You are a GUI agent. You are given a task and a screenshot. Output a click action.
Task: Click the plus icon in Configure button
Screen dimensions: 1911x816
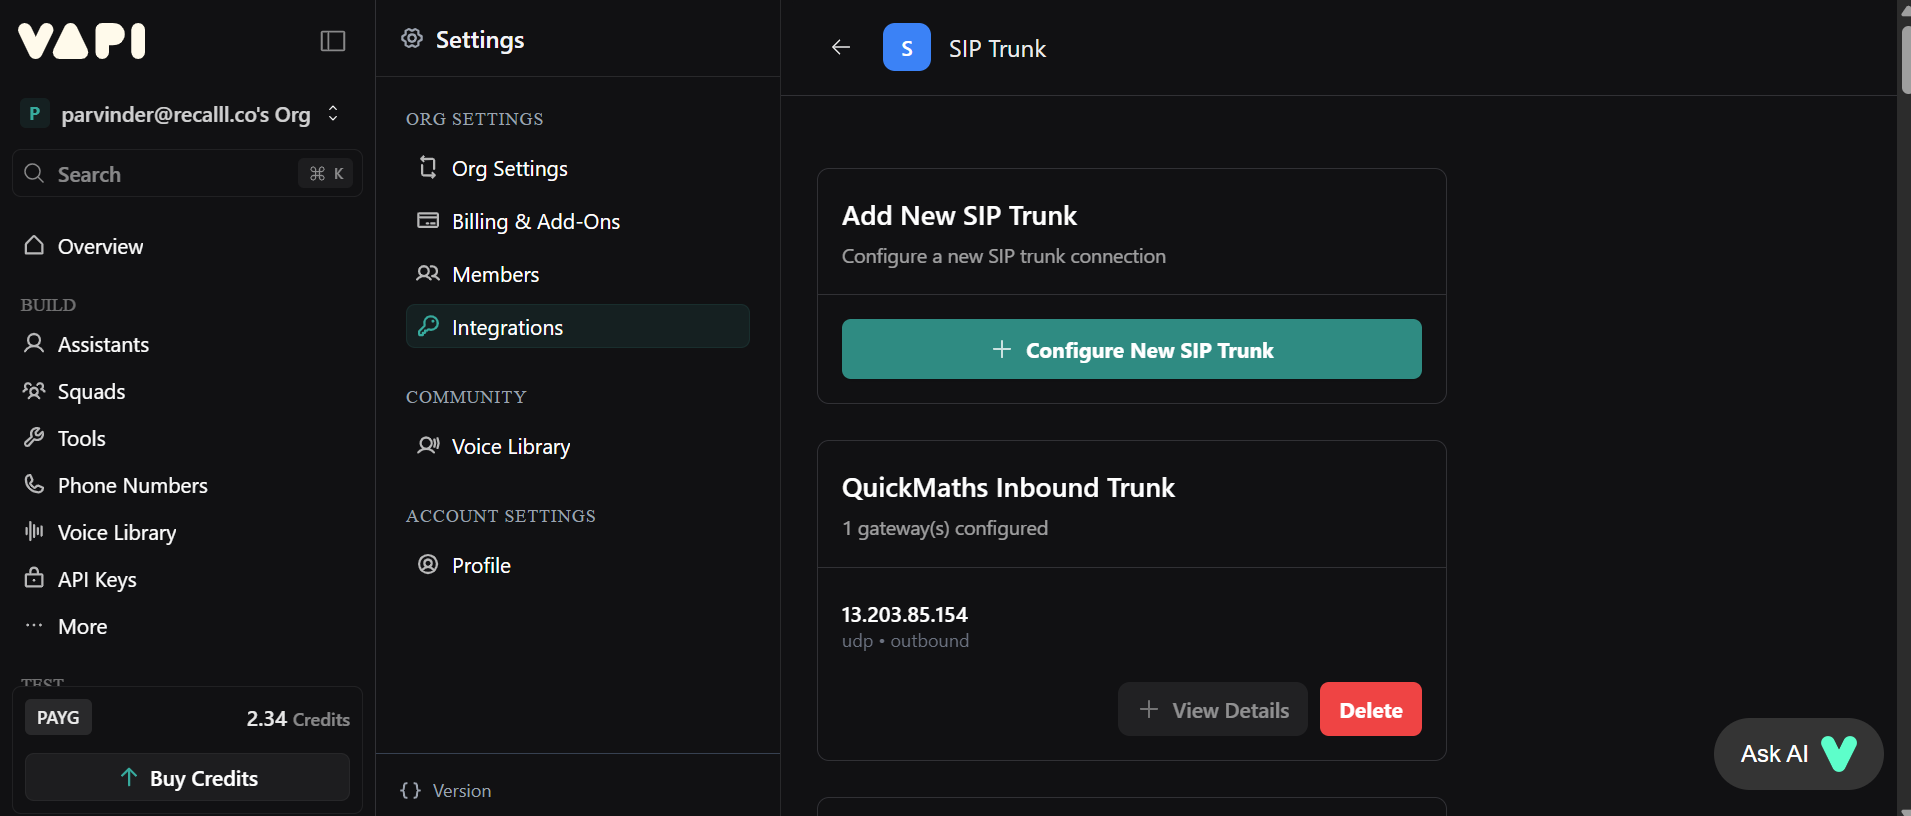pos(1001,349)
